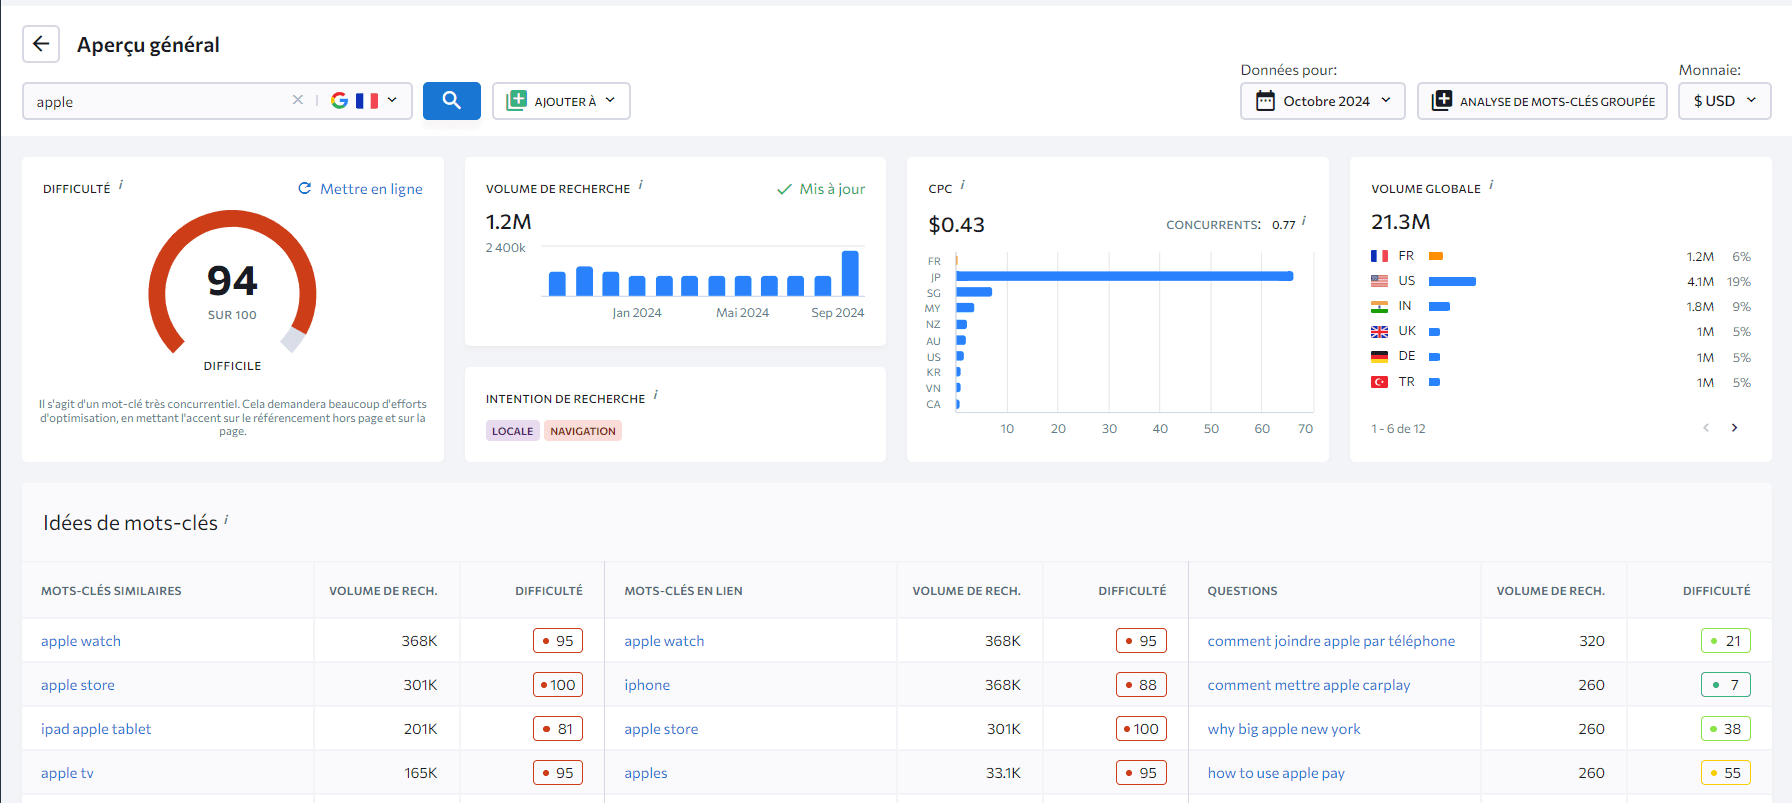Click the 21.3M global volume value
Viewport: 1792px width, 803px height.
tap(1401, 222)
